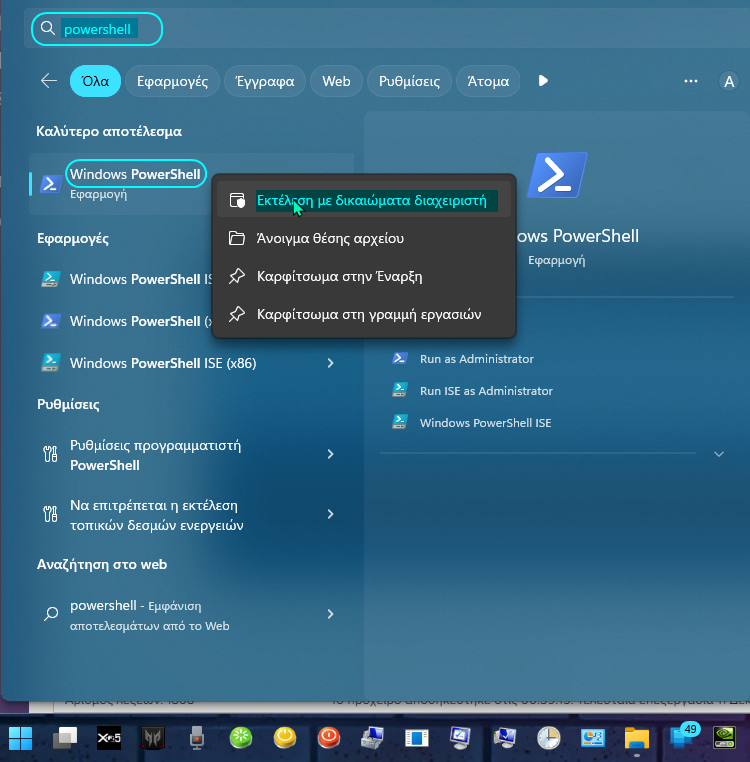Click the admin shield icon in menu
750x762 pixels.
237,200
